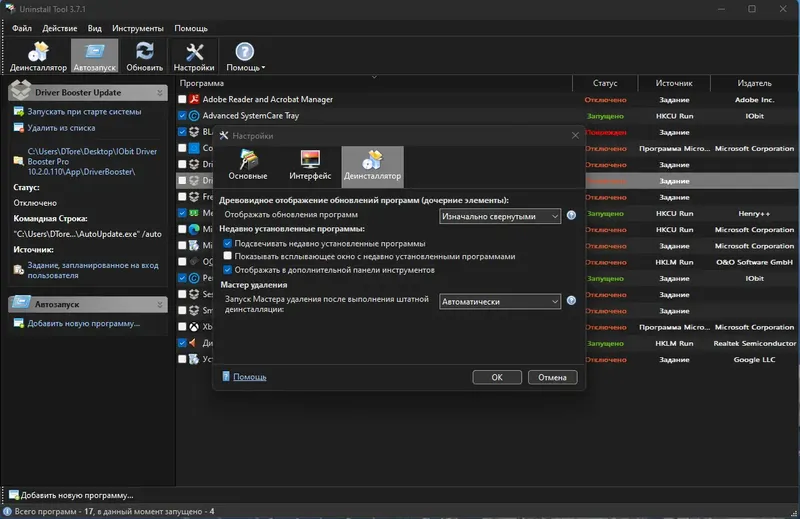
Task: Open the Инструменты menu
Action: click(138, 28)
